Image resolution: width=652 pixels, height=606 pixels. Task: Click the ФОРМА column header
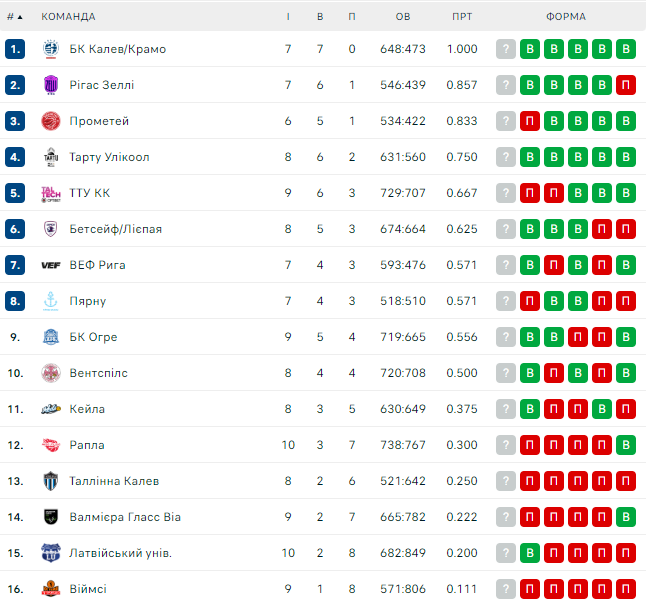coord(566,17)
